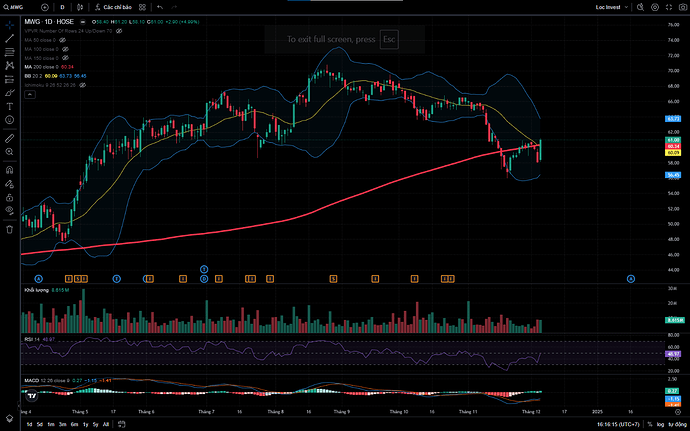Click the undo arrow in top toolbar
The height and width of the screenshot is (431, 690).
click(x=159, y=7)
